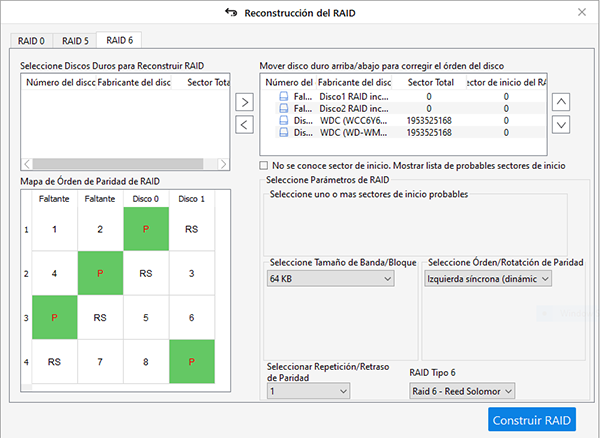
Task: Select the 'WDC (WCC6Y6...' row
Action: point(411,120)
